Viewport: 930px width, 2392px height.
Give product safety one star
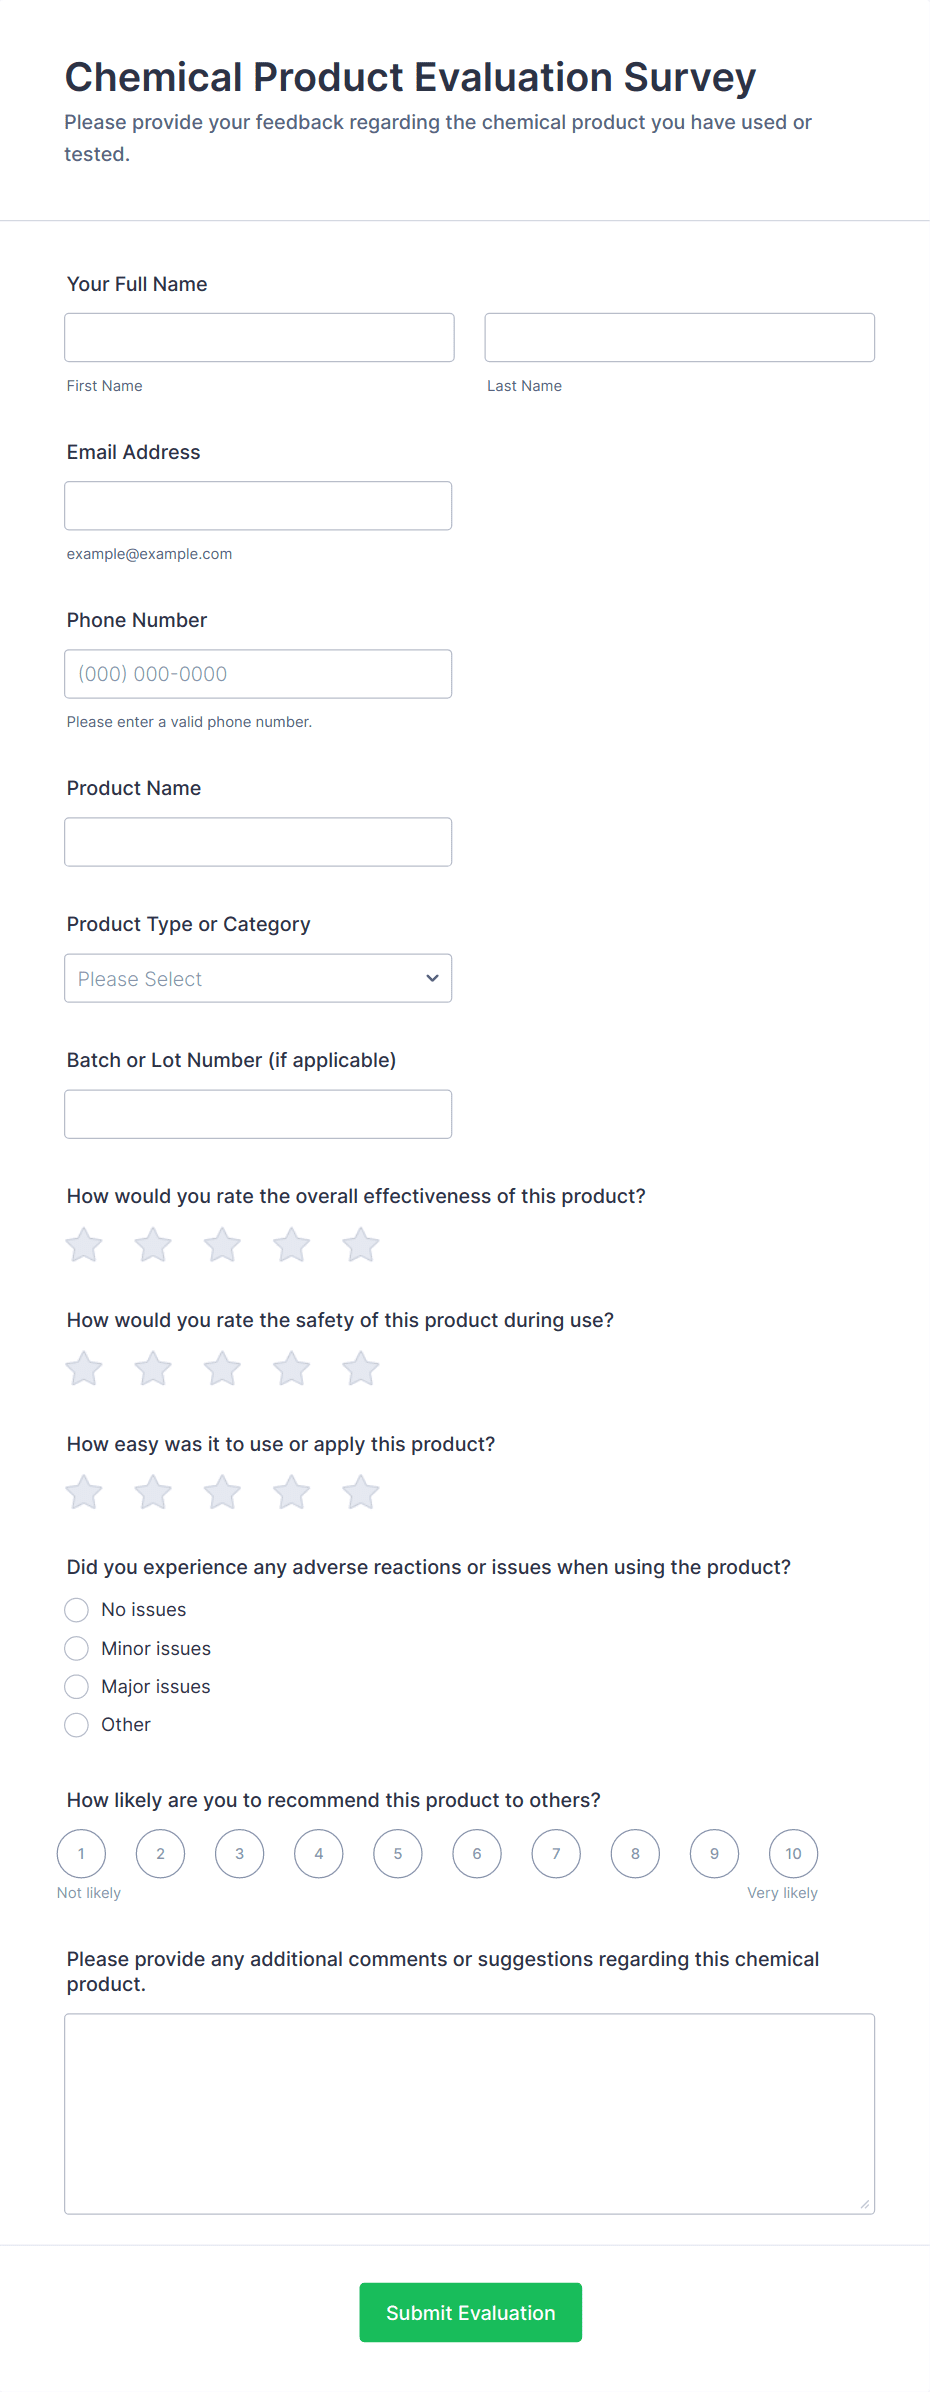(84, 1369)
